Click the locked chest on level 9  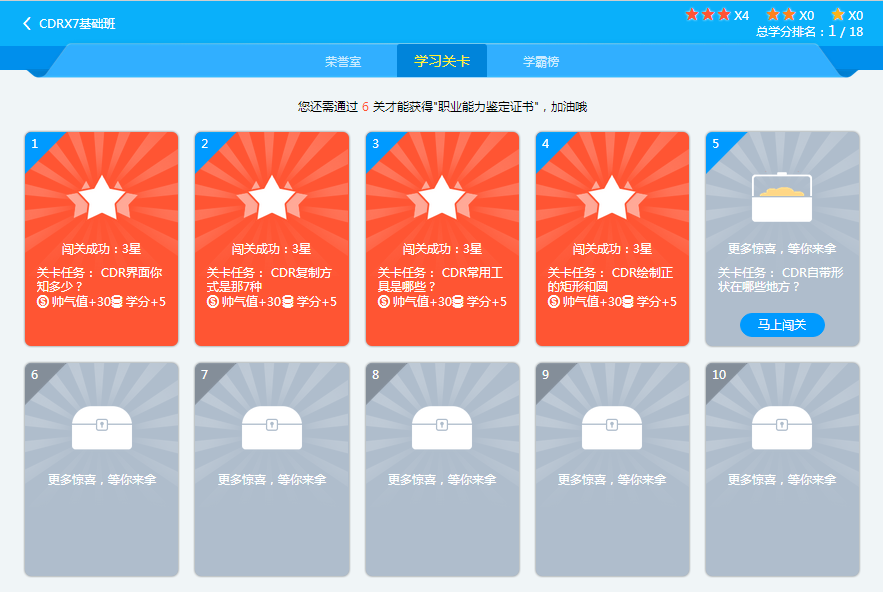pos(612,428)
